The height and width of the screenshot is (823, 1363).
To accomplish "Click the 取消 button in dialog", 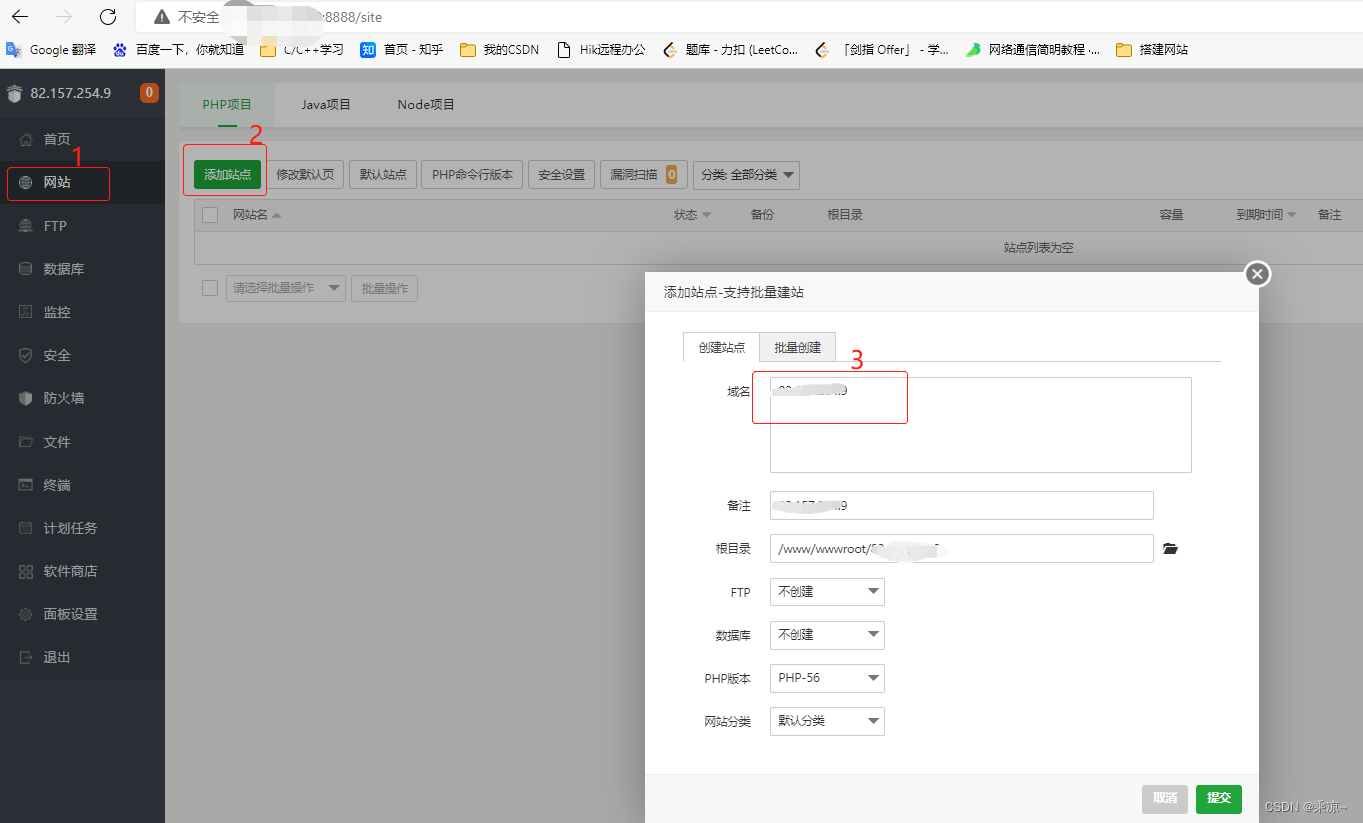I will coord(1165,798).
